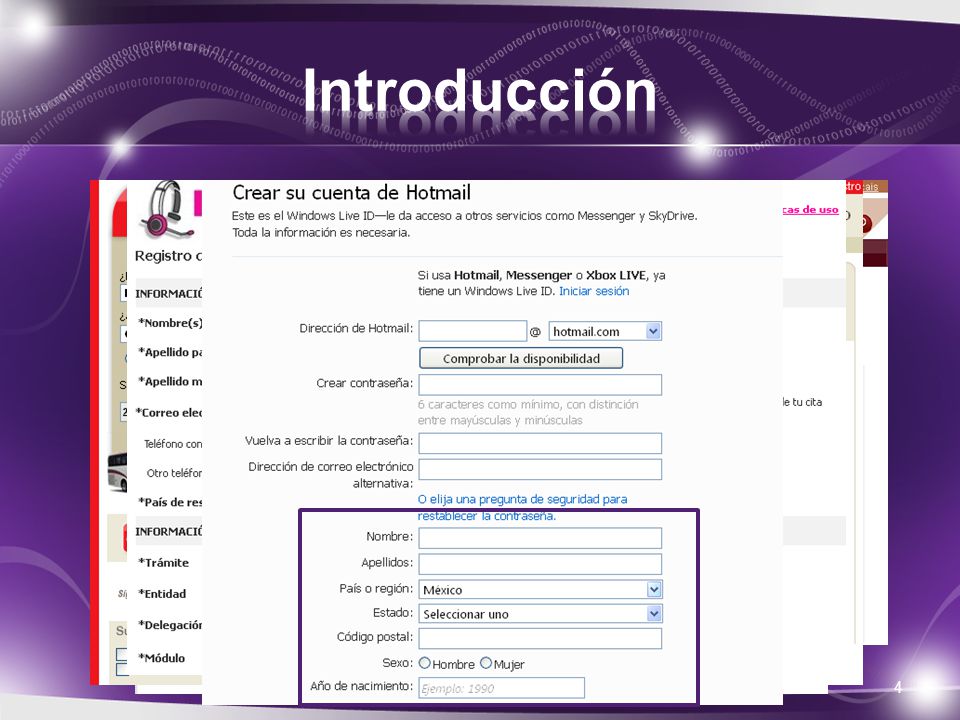Screen dimensions: 960x720
Task: Click the Nombre input field
Action: 540,538
